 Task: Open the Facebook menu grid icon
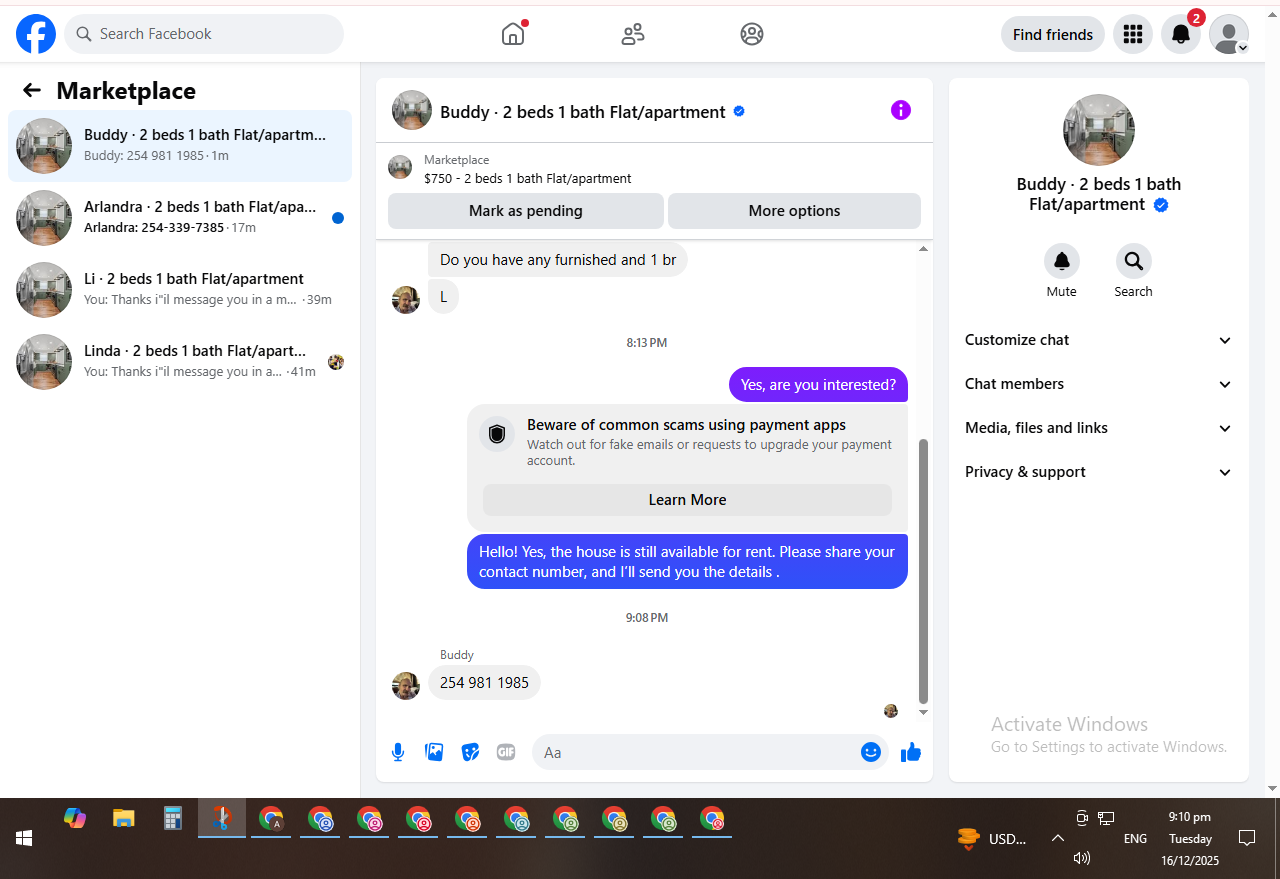click(x=1133, y=34)
